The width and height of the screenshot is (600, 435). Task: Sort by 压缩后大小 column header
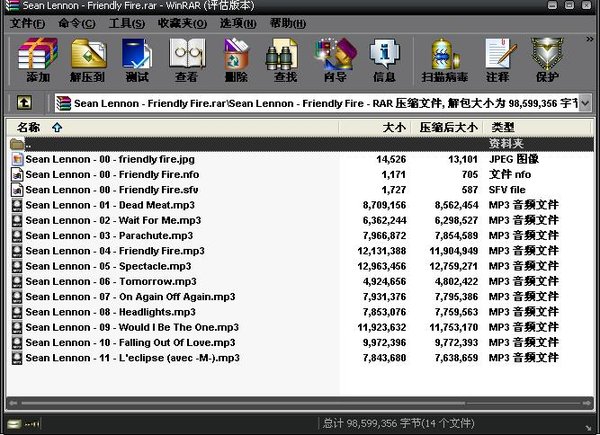pos(447,127)
